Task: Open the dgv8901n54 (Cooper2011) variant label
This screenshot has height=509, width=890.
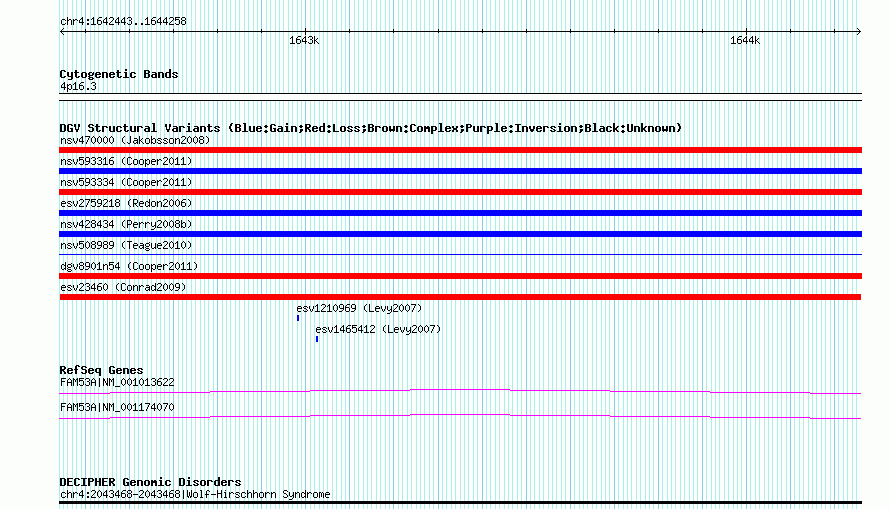Action: click(x=129, y=266)
